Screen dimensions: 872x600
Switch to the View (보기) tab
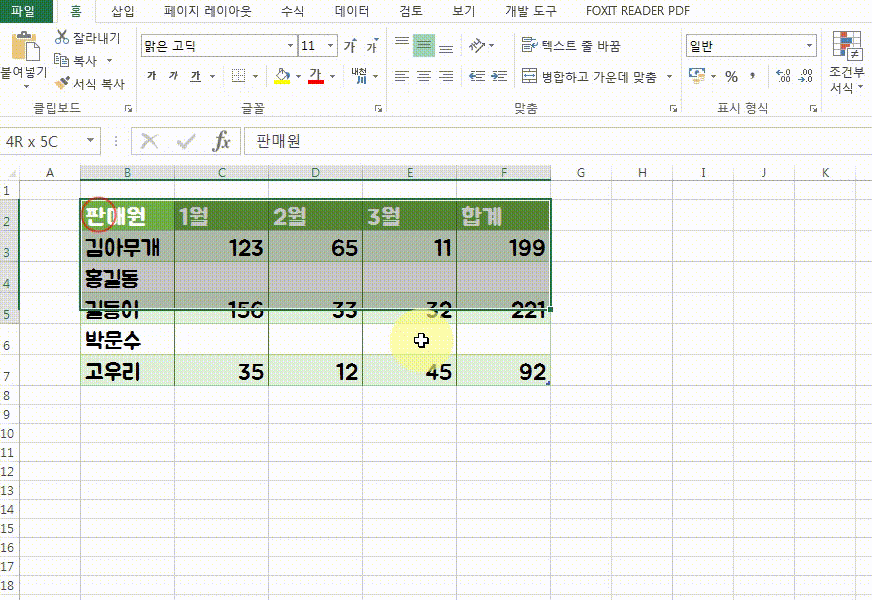[464, 11]
